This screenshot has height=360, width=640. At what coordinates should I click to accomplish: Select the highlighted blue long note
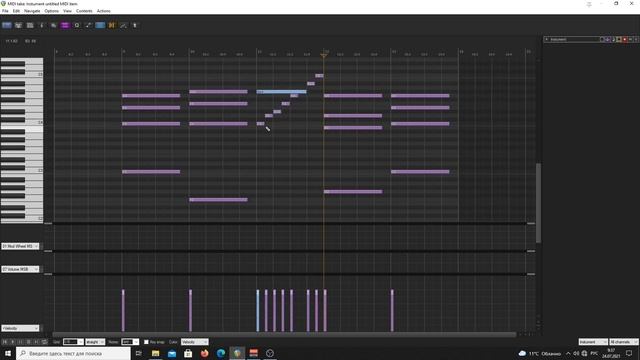281,91
